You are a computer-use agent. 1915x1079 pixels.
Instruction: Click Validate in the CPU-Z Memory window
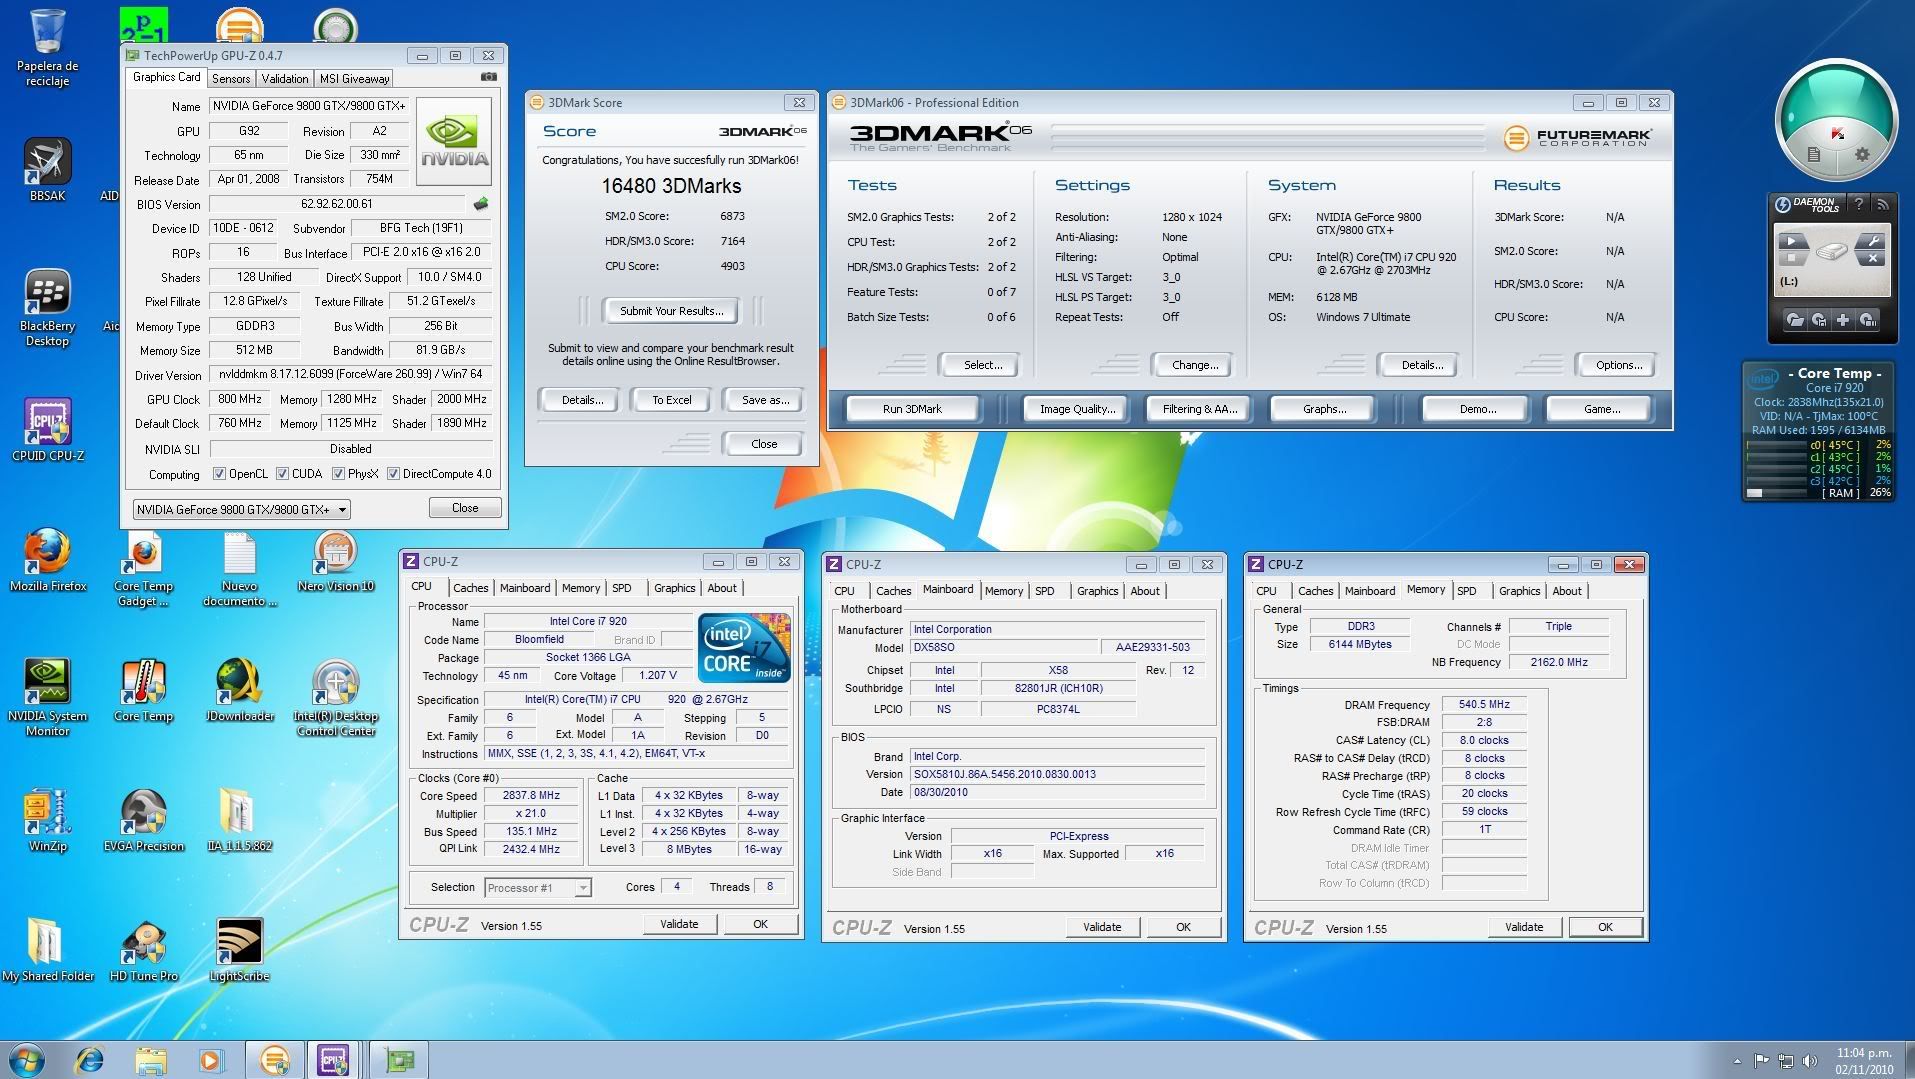(x=1524, y=927)
